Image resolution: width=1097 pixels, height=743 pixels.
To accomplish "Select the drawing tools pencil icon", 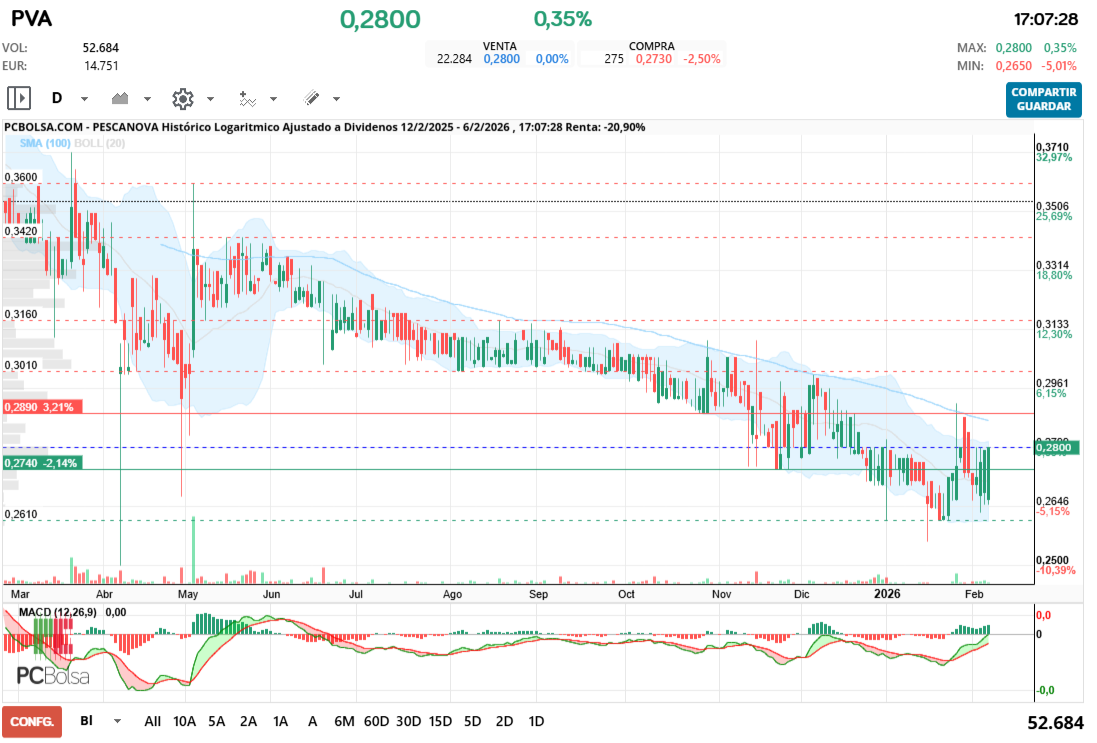I will 312,98.
